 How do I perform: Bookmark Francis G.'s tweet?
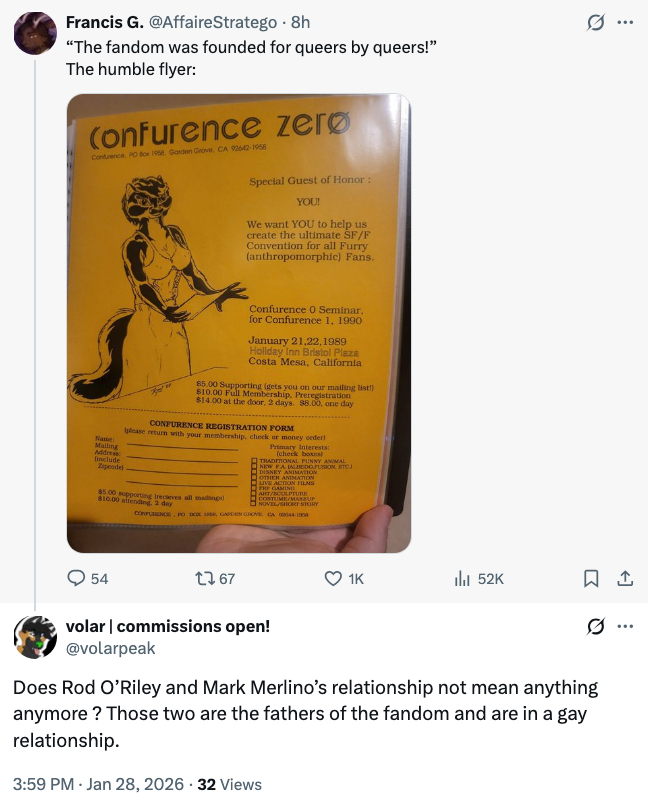591,578
